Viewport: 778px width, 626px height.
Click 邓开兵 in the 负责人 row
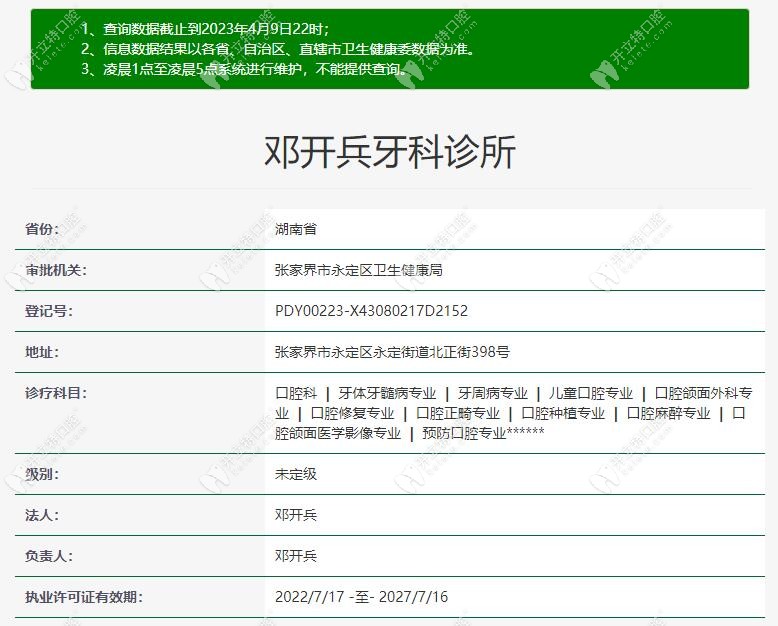pos(296,556)
